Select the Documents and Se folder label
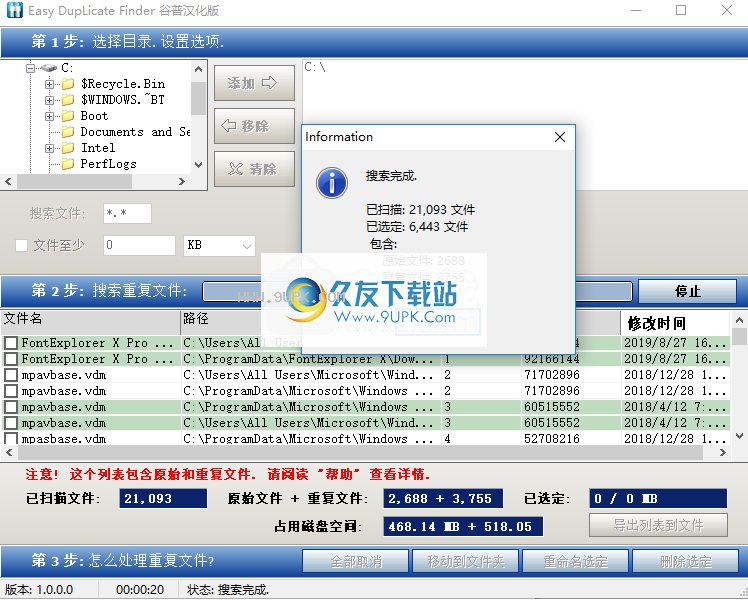The image size is (748, 600). (x=135, y=132)
